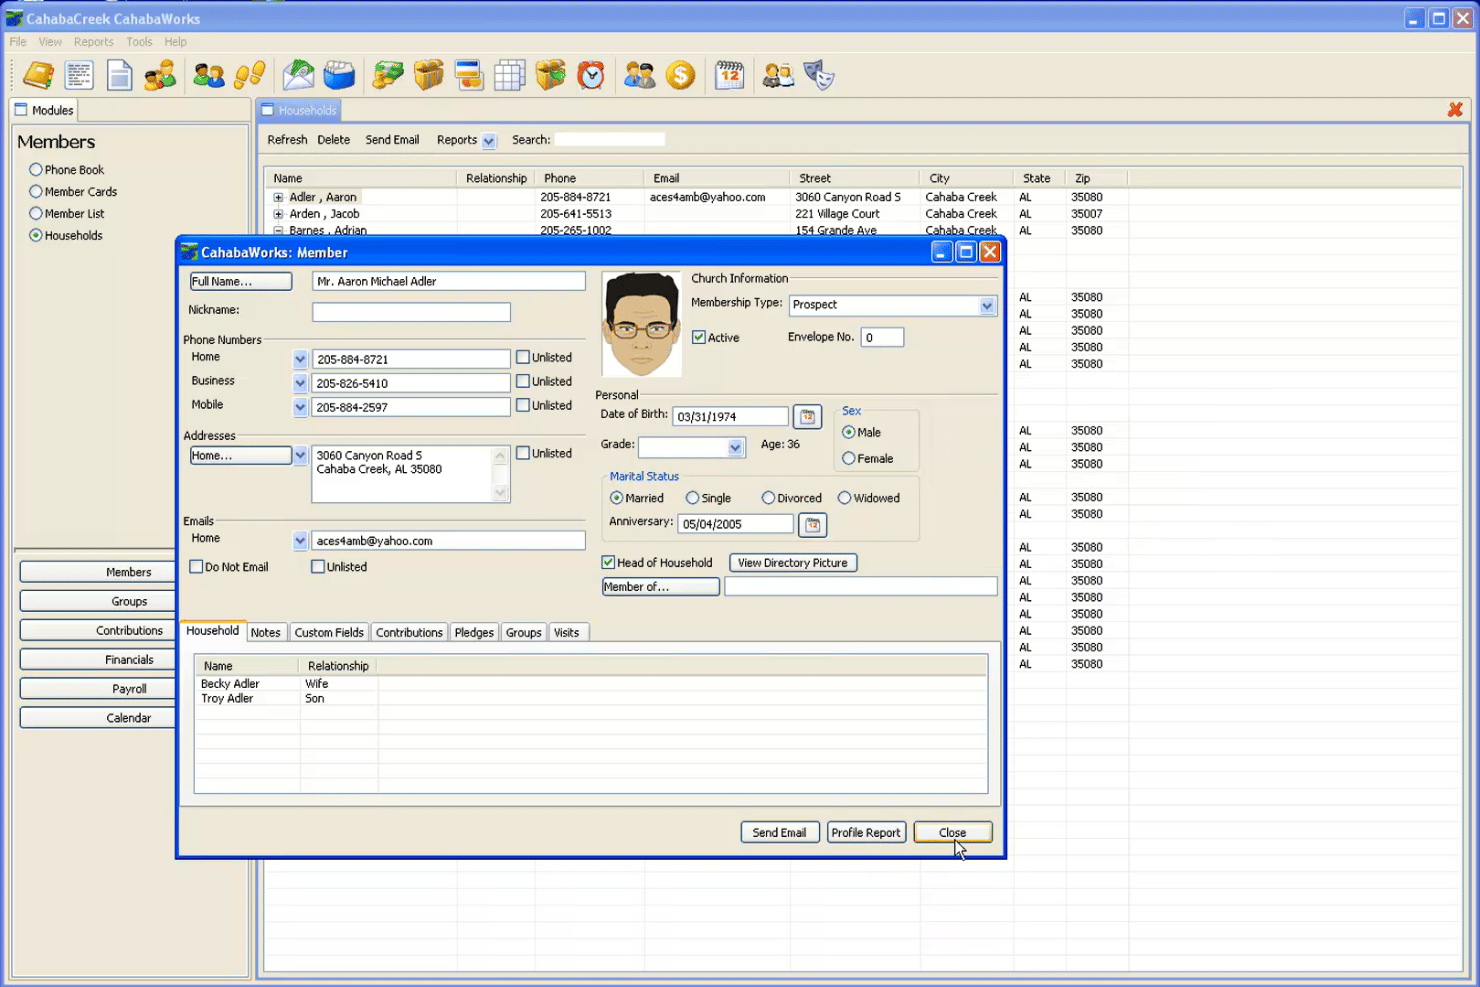The image size is (1480, 987).
Task: Select the Single marital status
Action: click(692, 498)
